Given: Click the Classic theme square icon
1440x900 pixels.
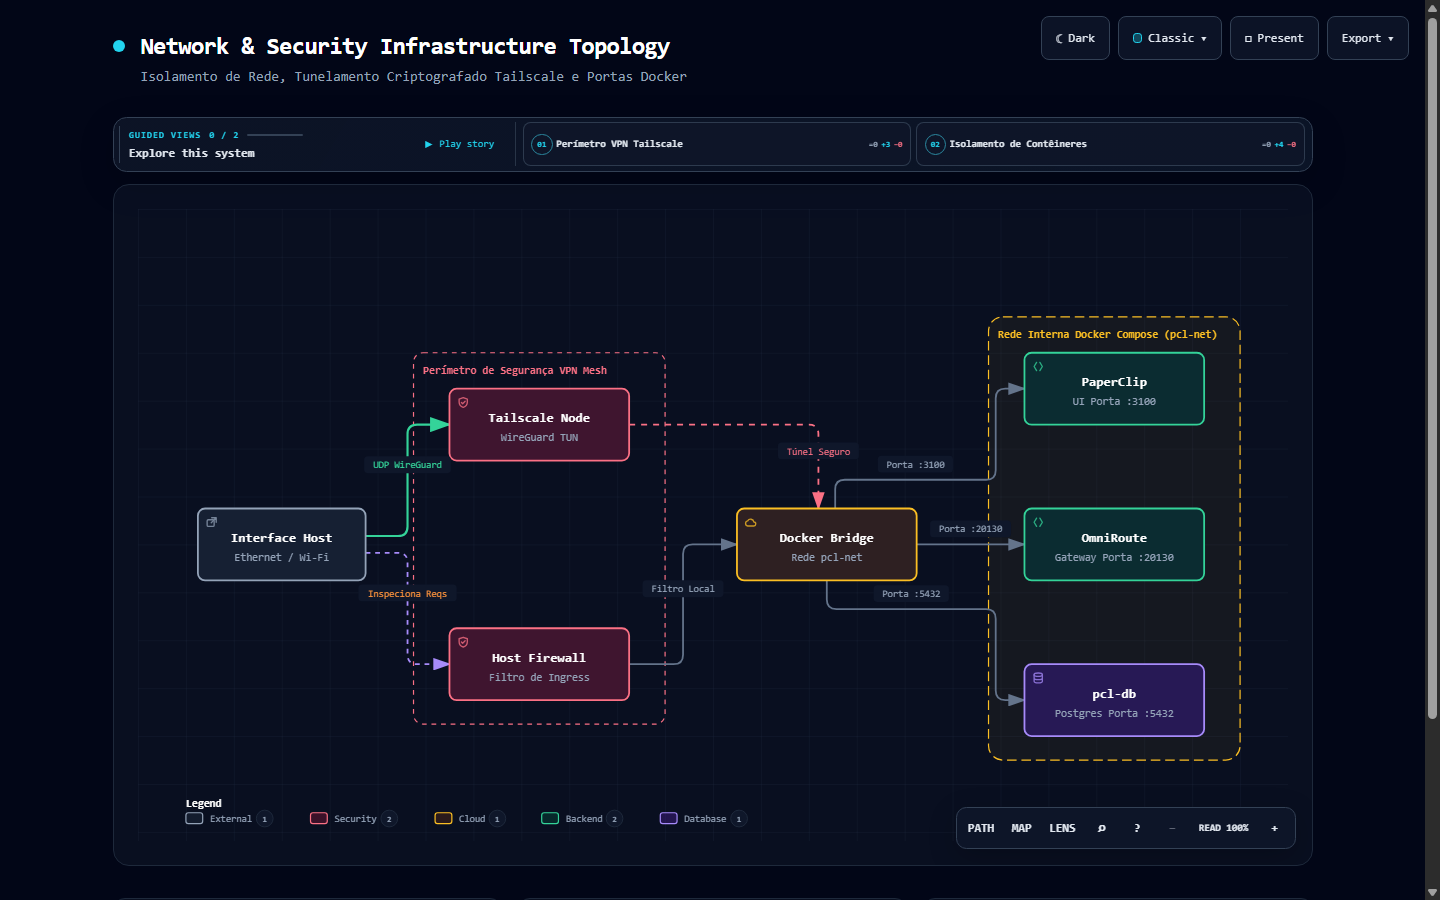Looking at the screenshot, I should click(x=1137, y=38).
